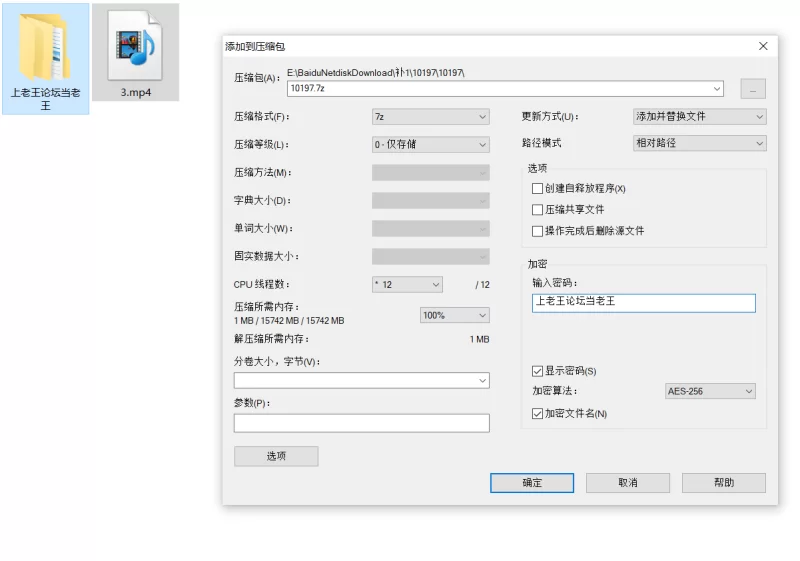Open 压缩格式 dropdown showing 7z
800x561 pixels.
(430, 116)
